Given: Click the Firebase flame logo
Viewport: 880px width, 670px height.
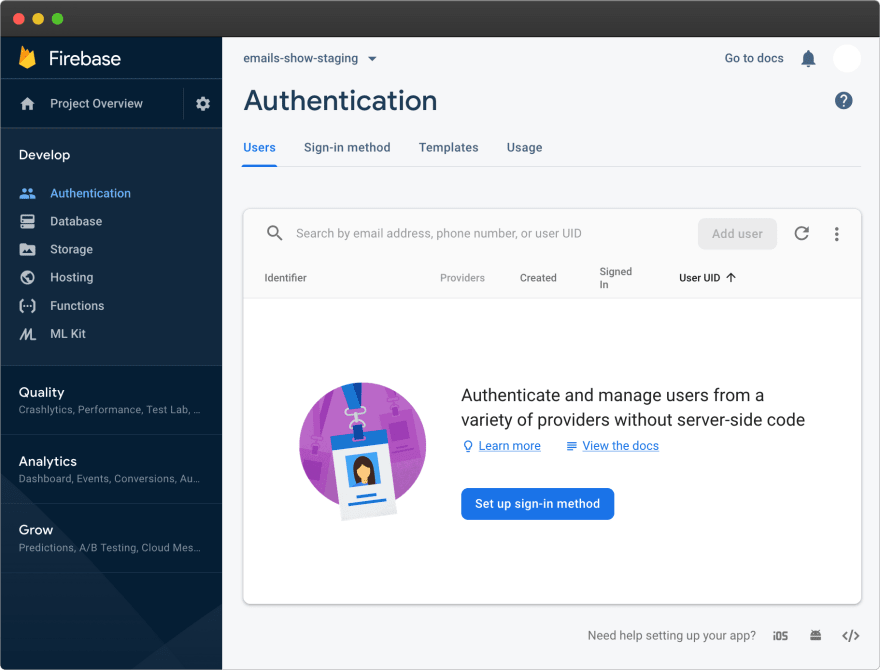Looking at the screenshot, I should tap(27, 58).
